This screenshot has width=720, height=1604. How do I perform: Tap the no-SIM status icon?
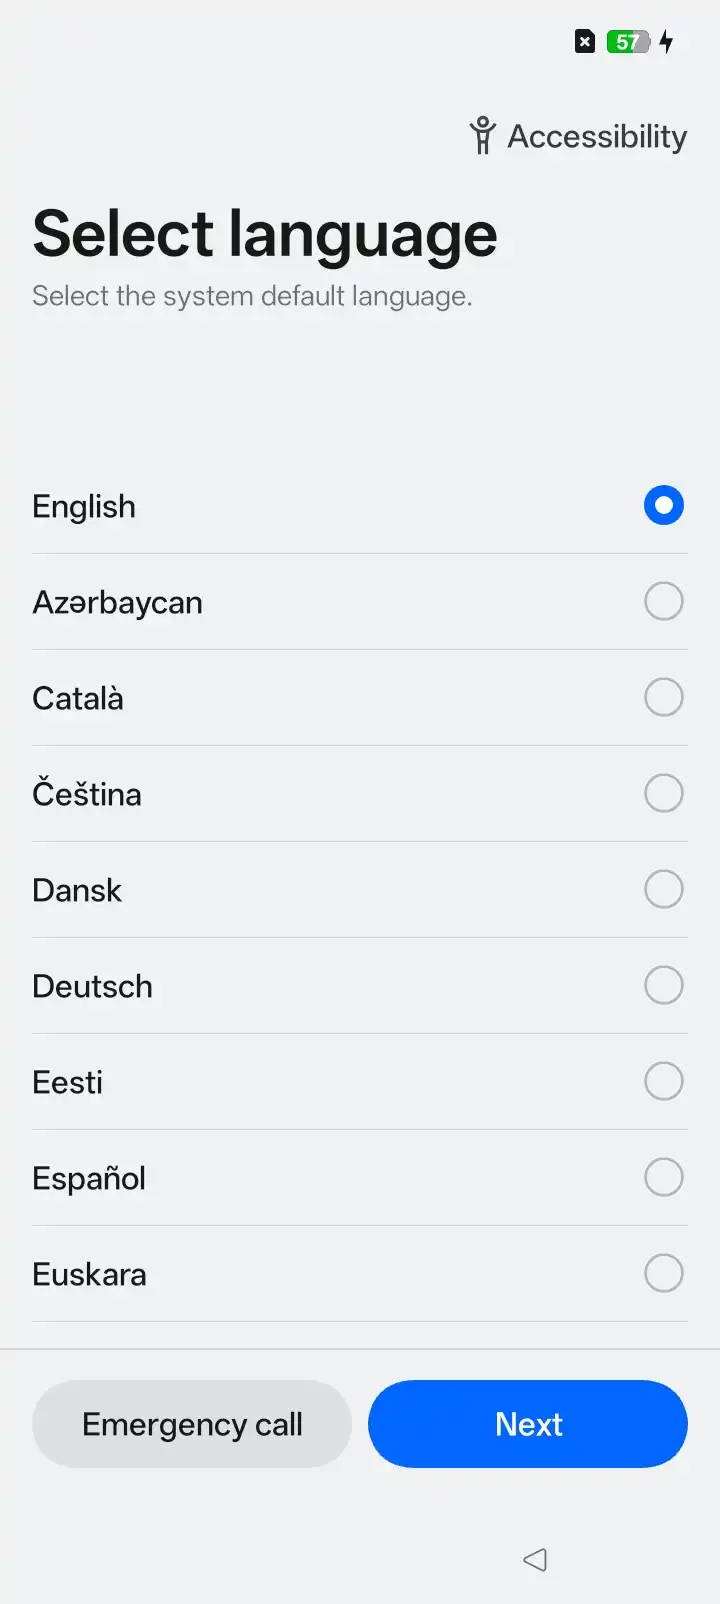point(585,42)
